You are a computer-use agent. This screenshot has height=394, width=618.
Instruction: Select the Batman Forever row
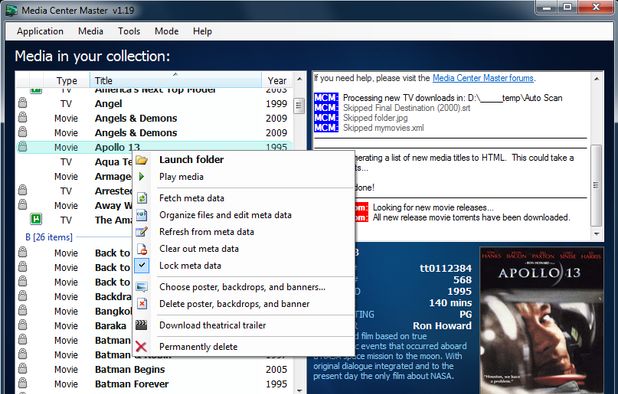[x=154, y=384]
